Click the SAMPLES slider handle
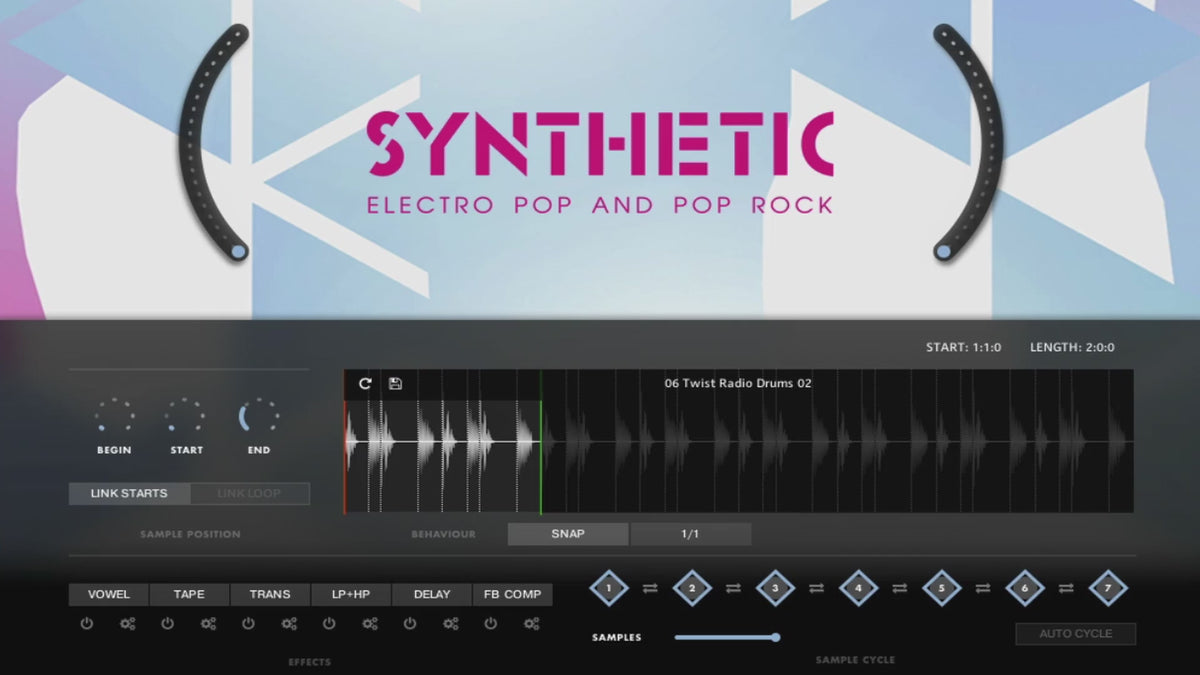Screen dimensions: 1200x675 point(775,637)
